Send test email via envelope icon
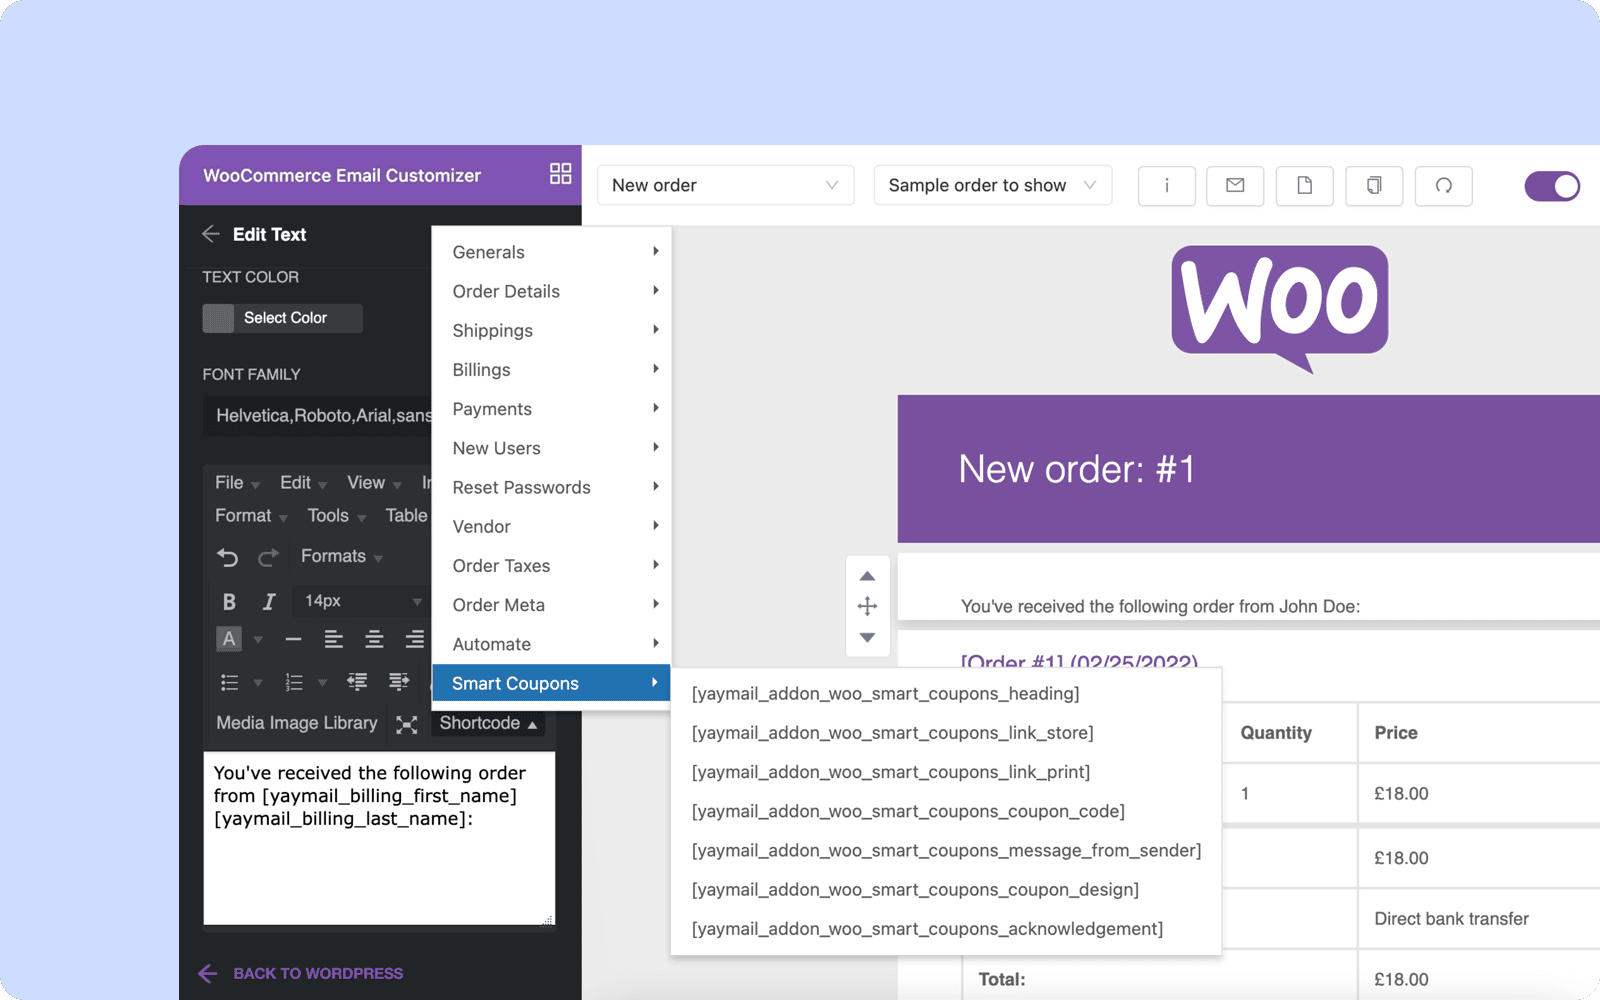1600x1000 pixels. 1235,185
